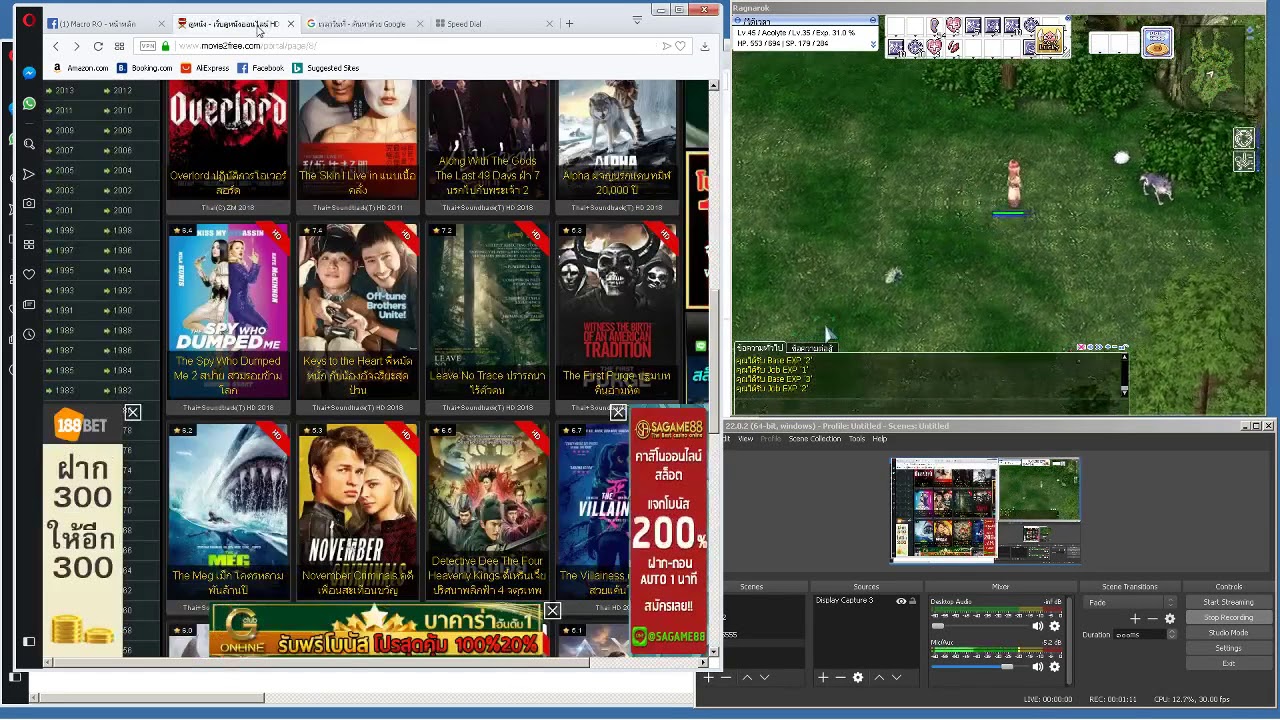Go forward in Opera browser
Screen dimensions: 1280x720
76,46
